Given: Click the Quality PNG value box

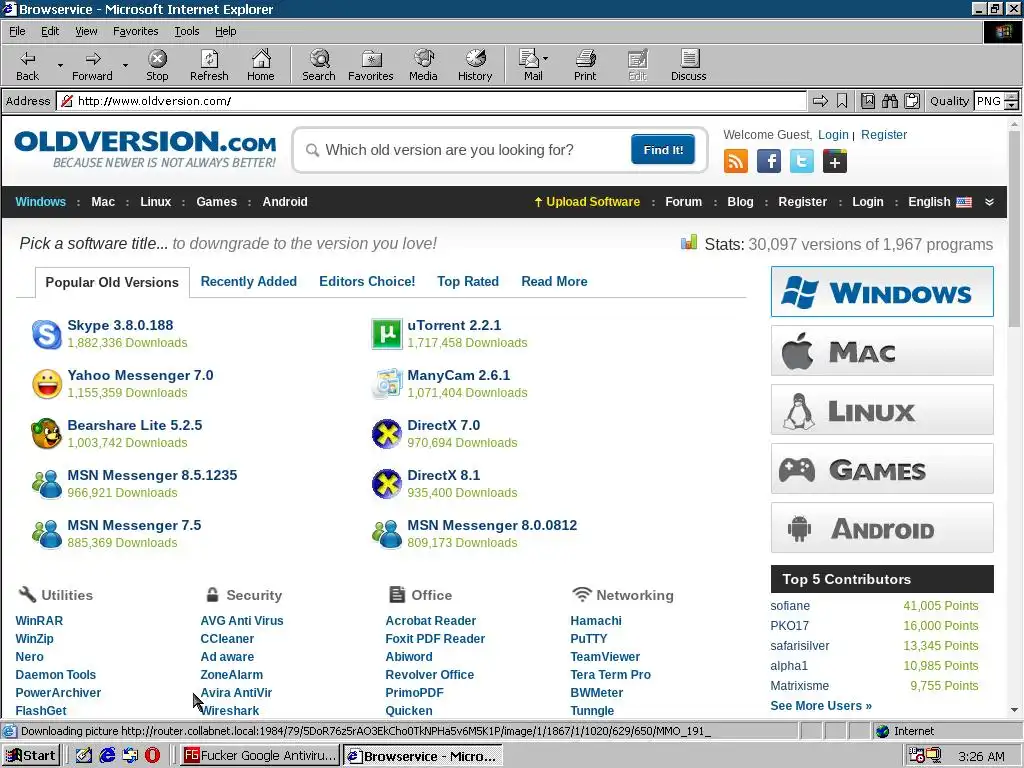Looking at the screenshot, I should point(989,101).
